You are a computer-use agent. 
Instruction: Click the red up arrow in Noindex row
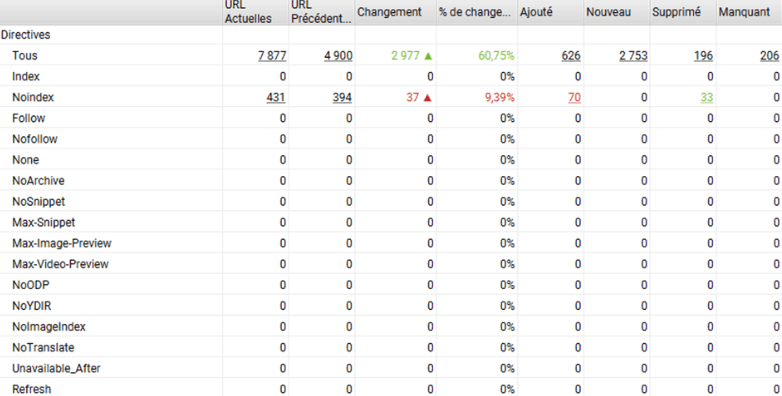click(427, 98)
